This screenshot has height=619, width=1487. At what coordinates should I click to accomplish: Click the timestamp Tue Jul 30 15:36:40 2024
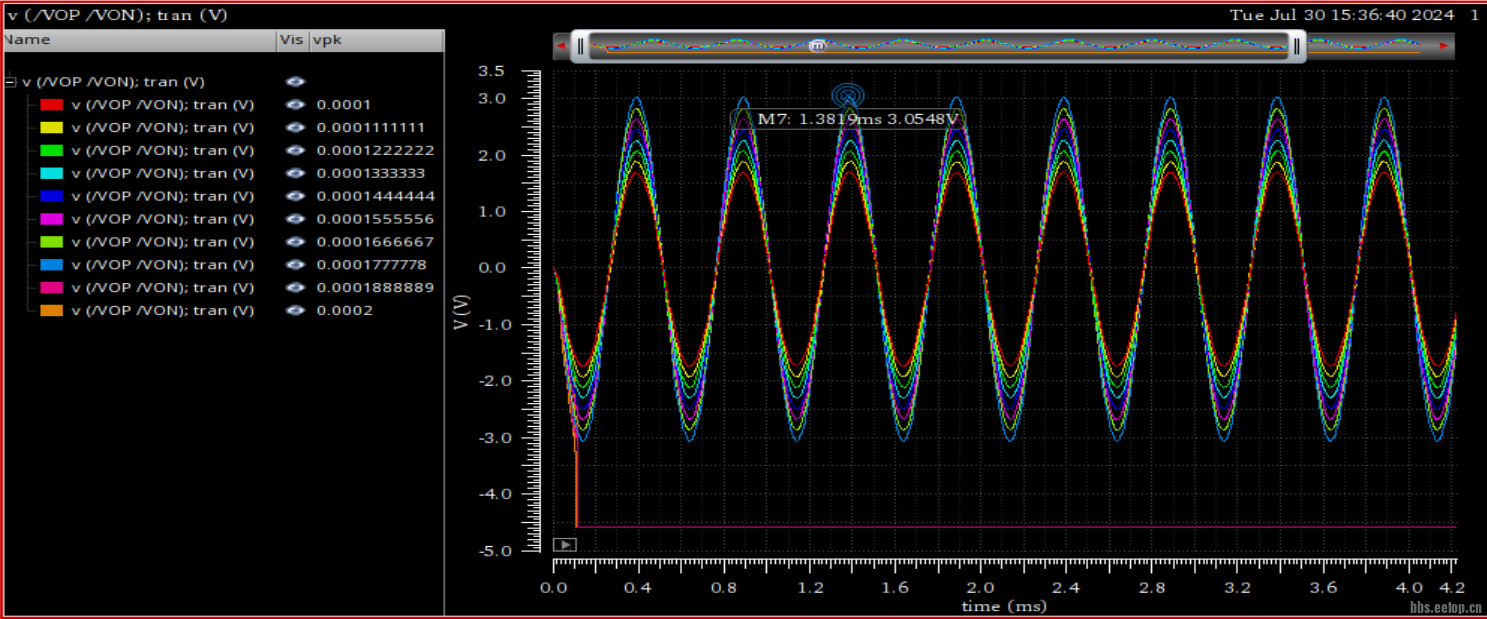point(1343,15)
